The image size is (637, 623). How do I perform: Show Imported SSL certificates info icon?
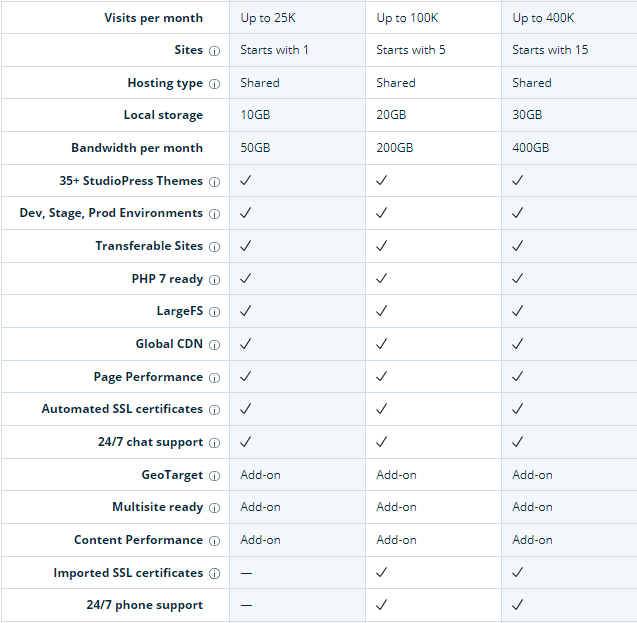[214, 574]
